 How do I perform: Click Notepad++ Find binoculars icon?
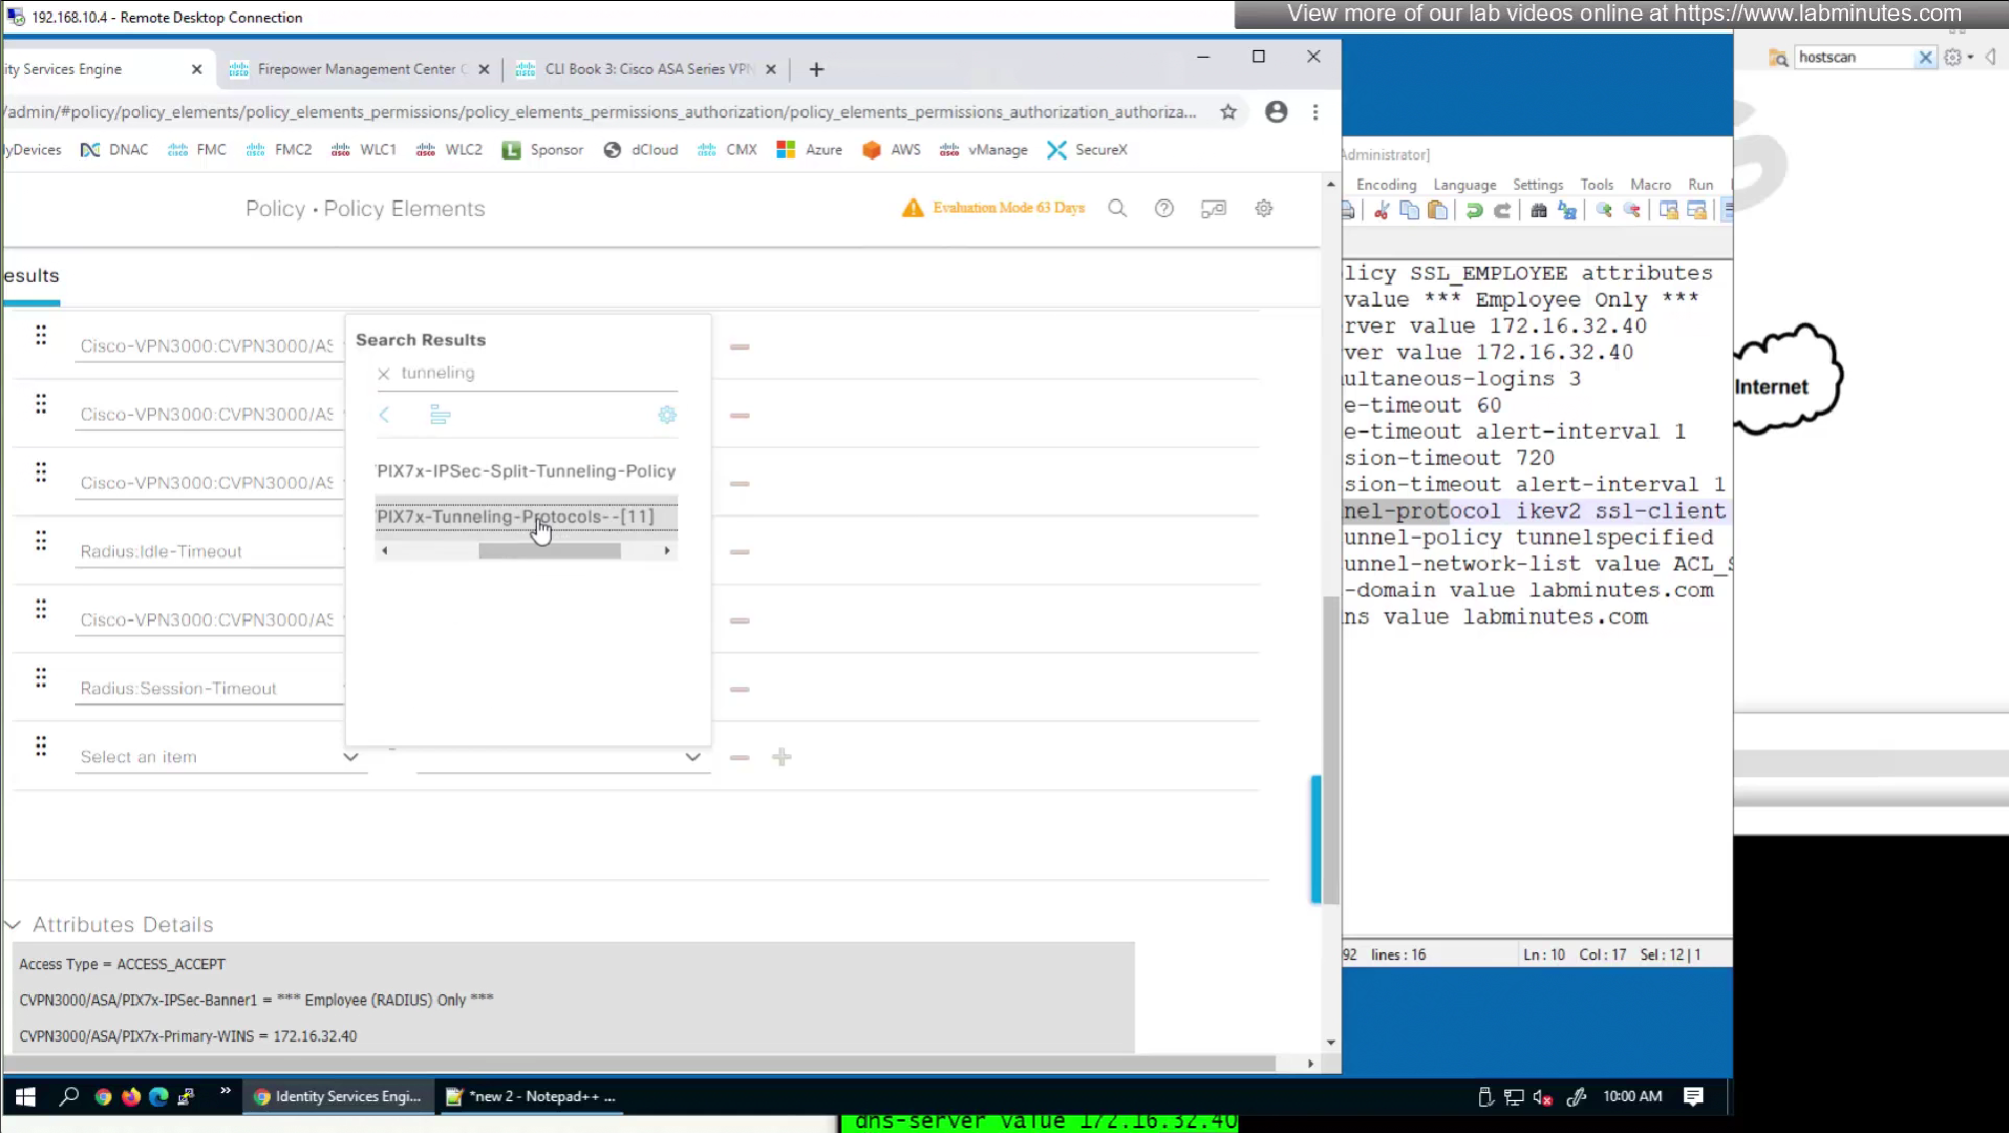click(x=1539, y=210)
